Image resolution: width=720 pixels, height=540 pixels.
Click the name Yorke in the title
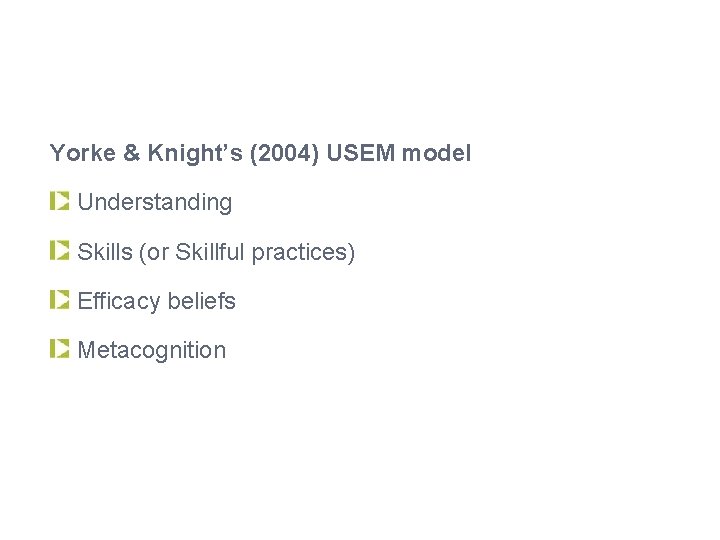pos(83,152)
